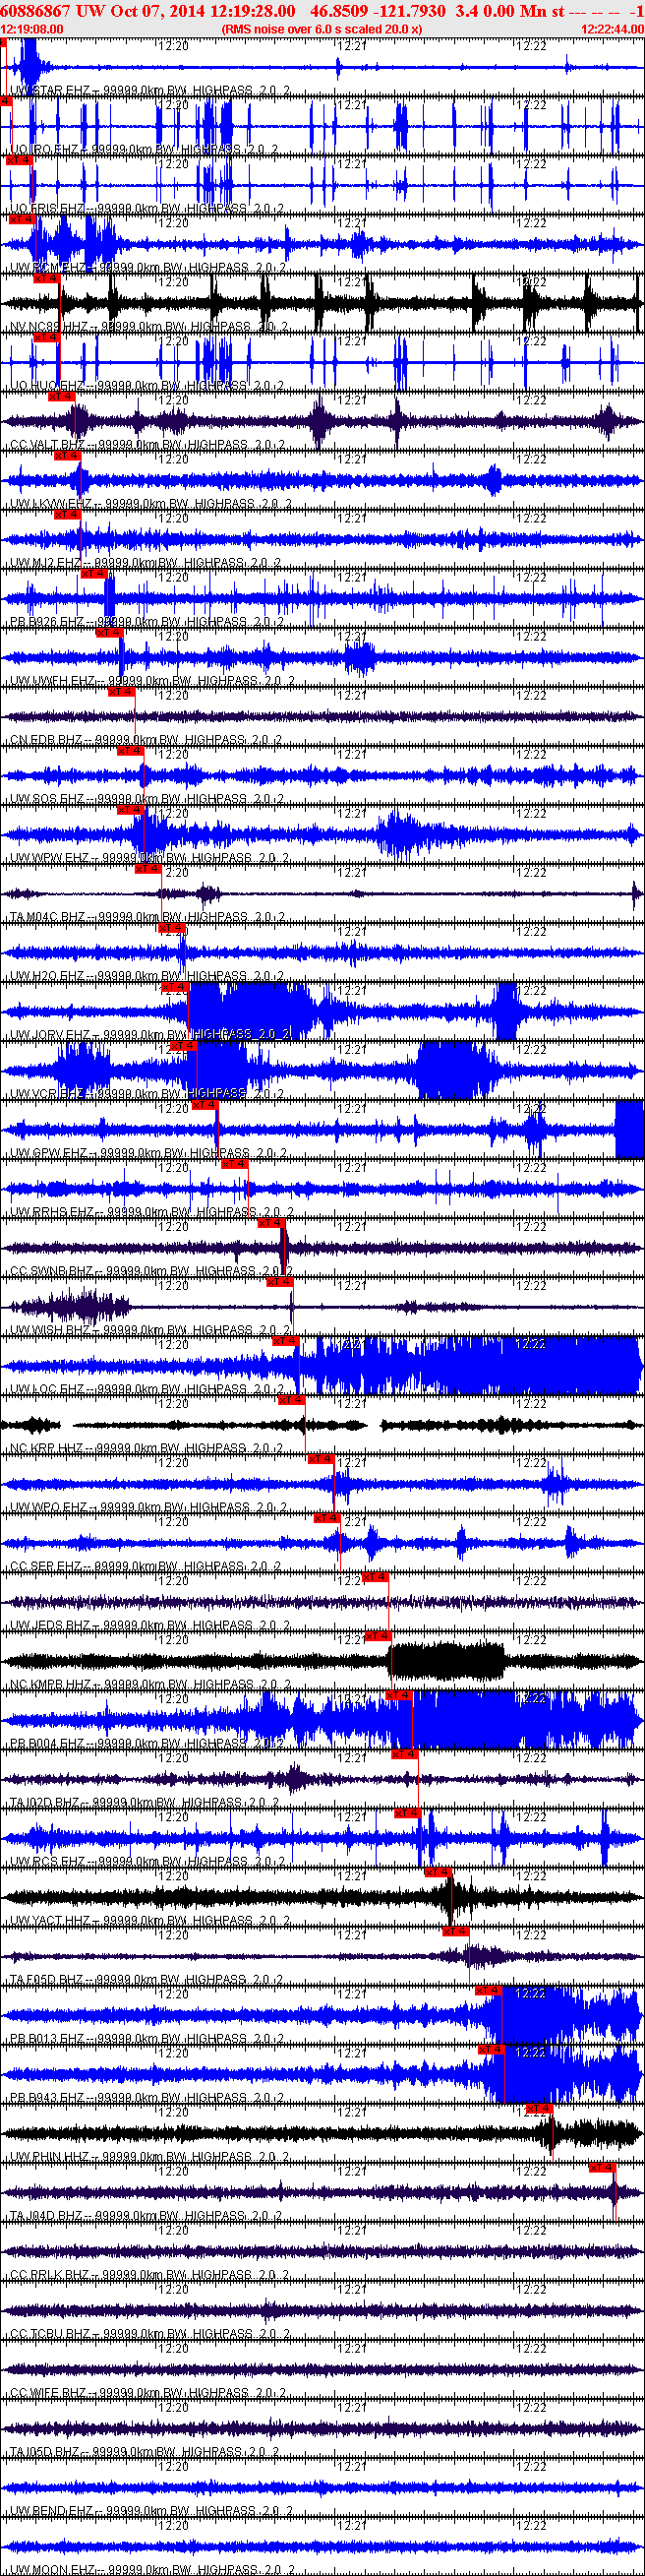Viewport: 645px width, 2576px height.
Task: Click the red xT pick flag in the UW LOC panel
Action: point(285,1340)
